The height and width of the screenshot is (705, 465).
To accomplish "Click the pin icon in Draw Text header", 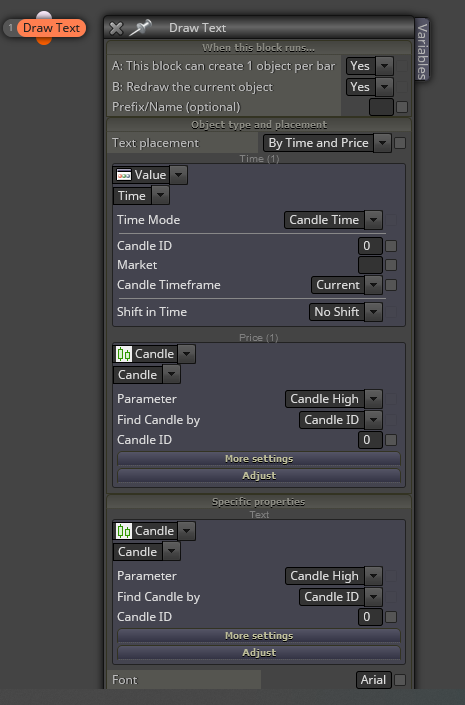I will [x=140, y=28].
